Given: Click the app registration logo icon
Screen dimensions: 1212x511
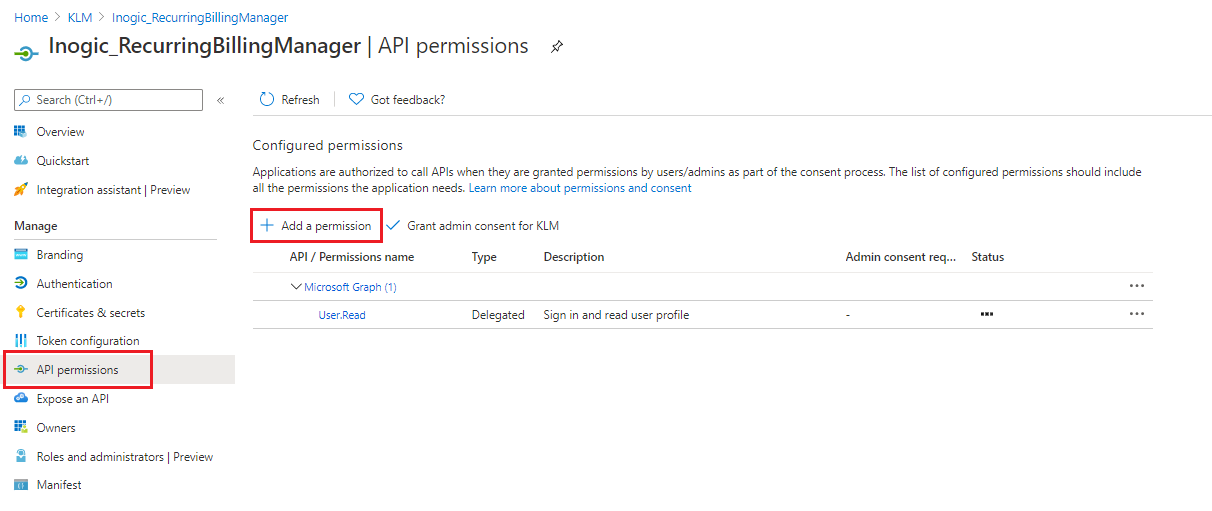Looking at the screenshot, I should [x=26, y=52].
